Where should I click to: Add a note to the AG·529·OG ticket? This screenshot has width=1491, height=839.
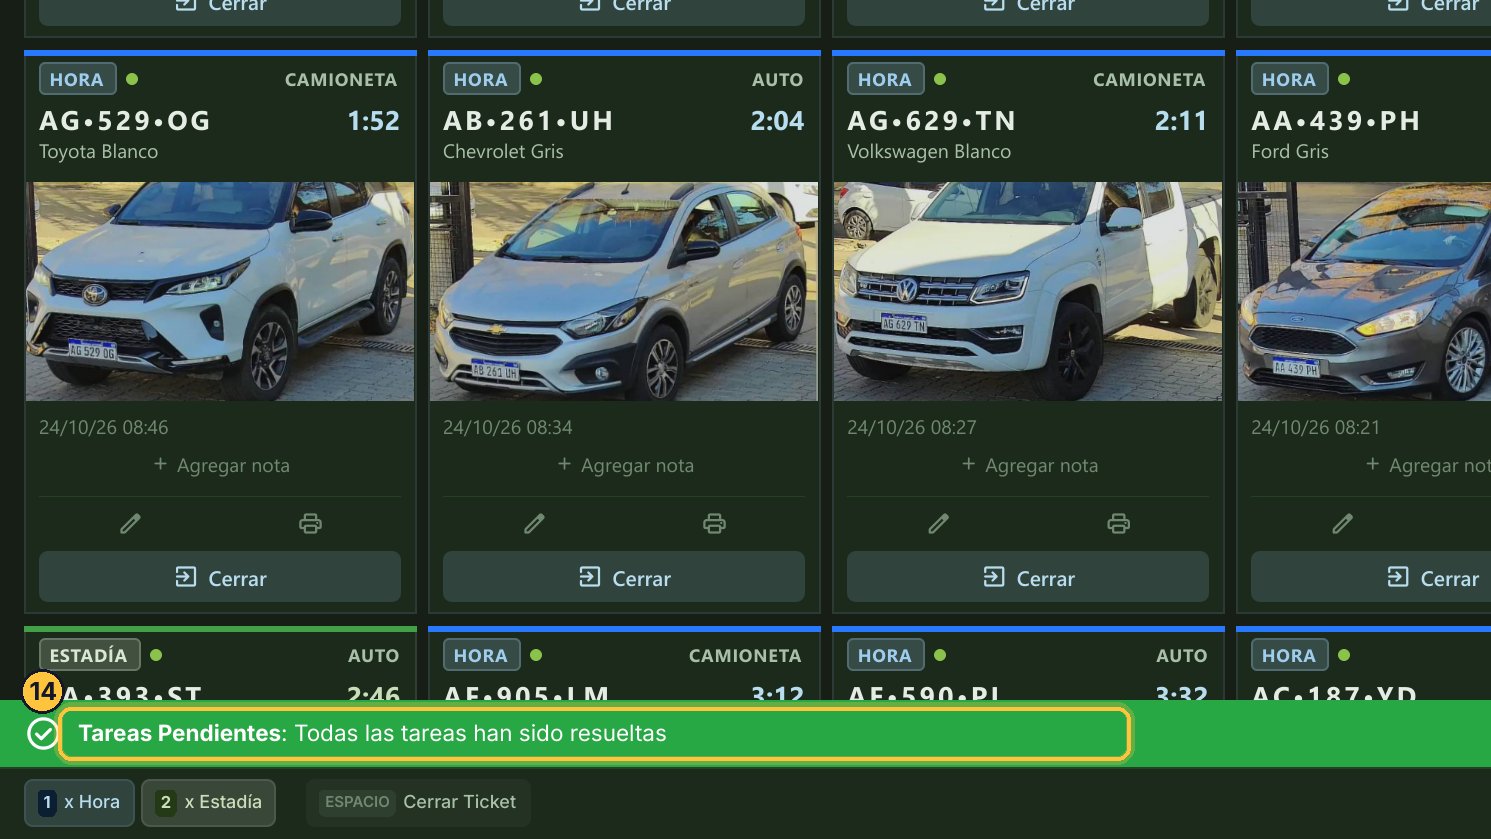point(222,465)
